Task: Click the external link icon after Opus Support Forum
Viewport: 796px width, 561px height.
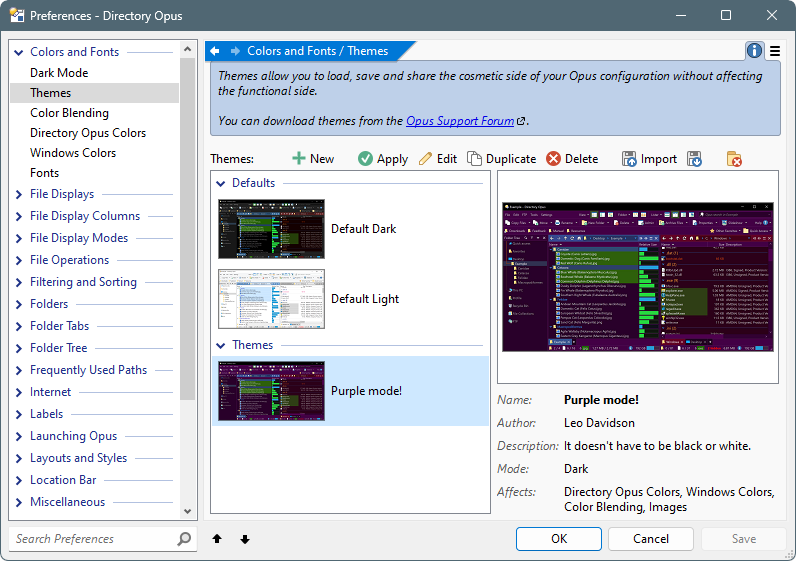Action: pos(521,121)
